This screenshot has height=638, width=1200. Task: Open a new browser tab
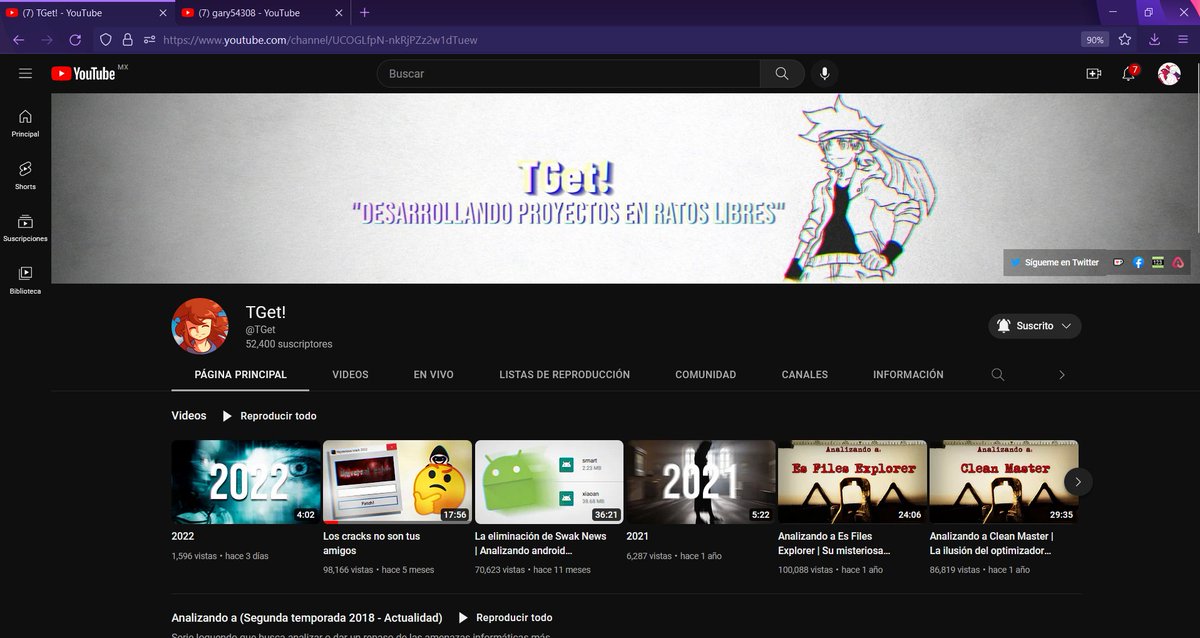(365, 13)
